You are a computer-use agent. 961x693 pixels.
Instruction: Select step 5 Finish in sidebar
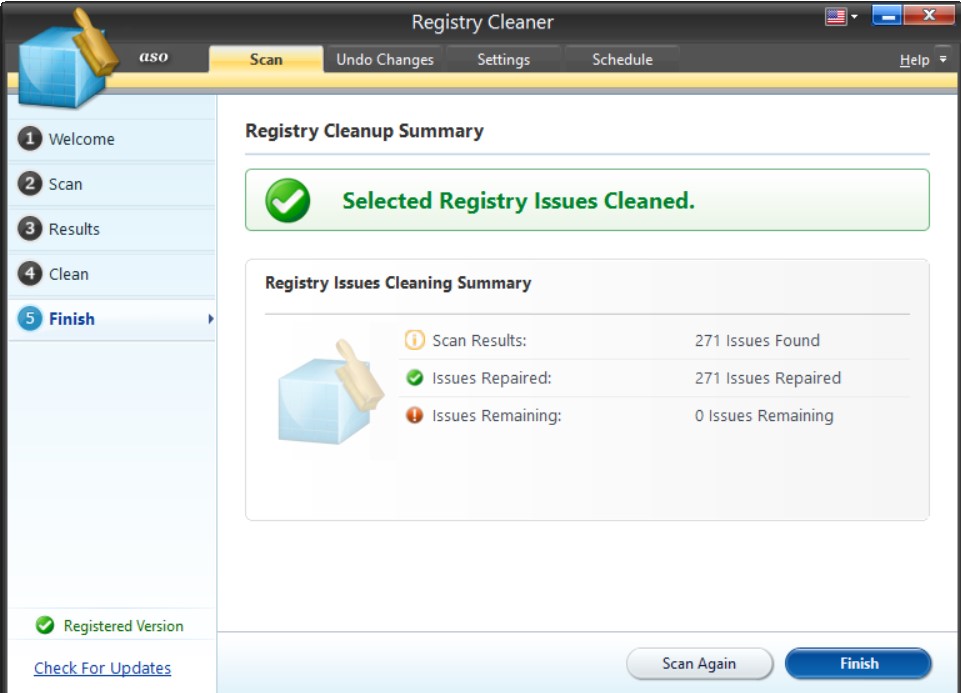point(112,319)
